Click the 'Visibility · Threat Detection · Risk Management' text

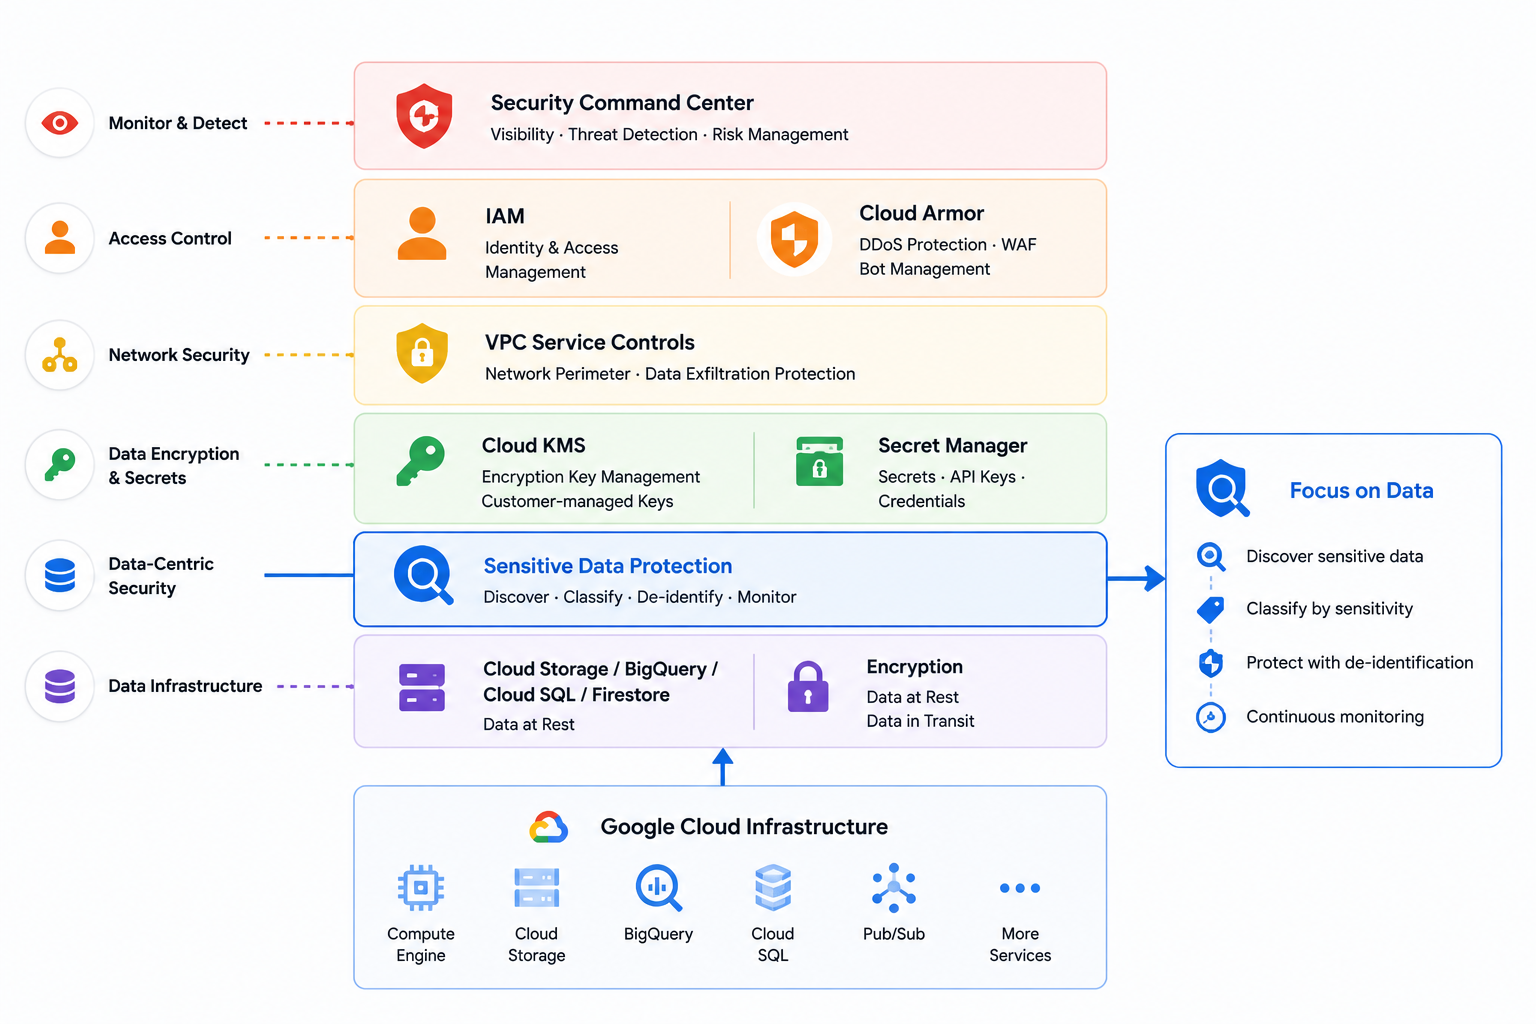pos(669,135)
